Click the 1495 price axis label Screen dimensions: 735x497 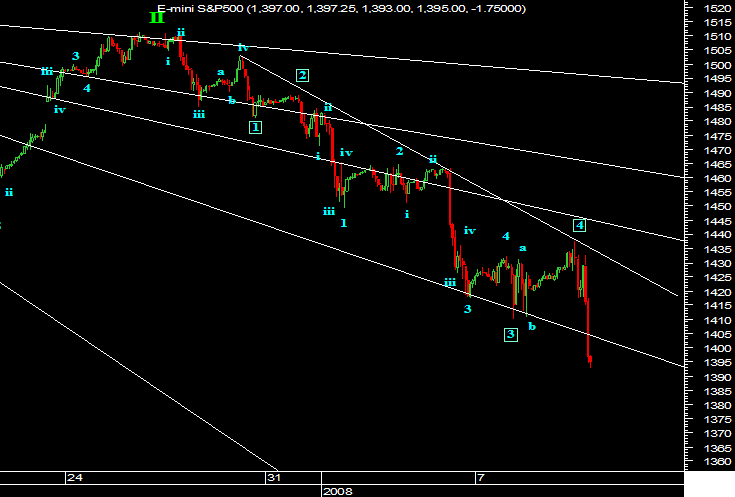pos(717,78)
